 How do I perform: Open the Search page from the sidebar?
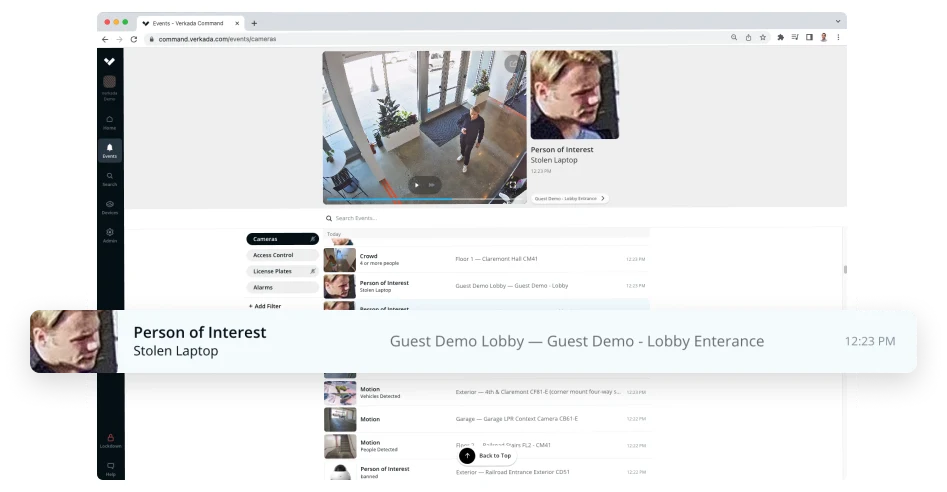click(x=109, y=179)
